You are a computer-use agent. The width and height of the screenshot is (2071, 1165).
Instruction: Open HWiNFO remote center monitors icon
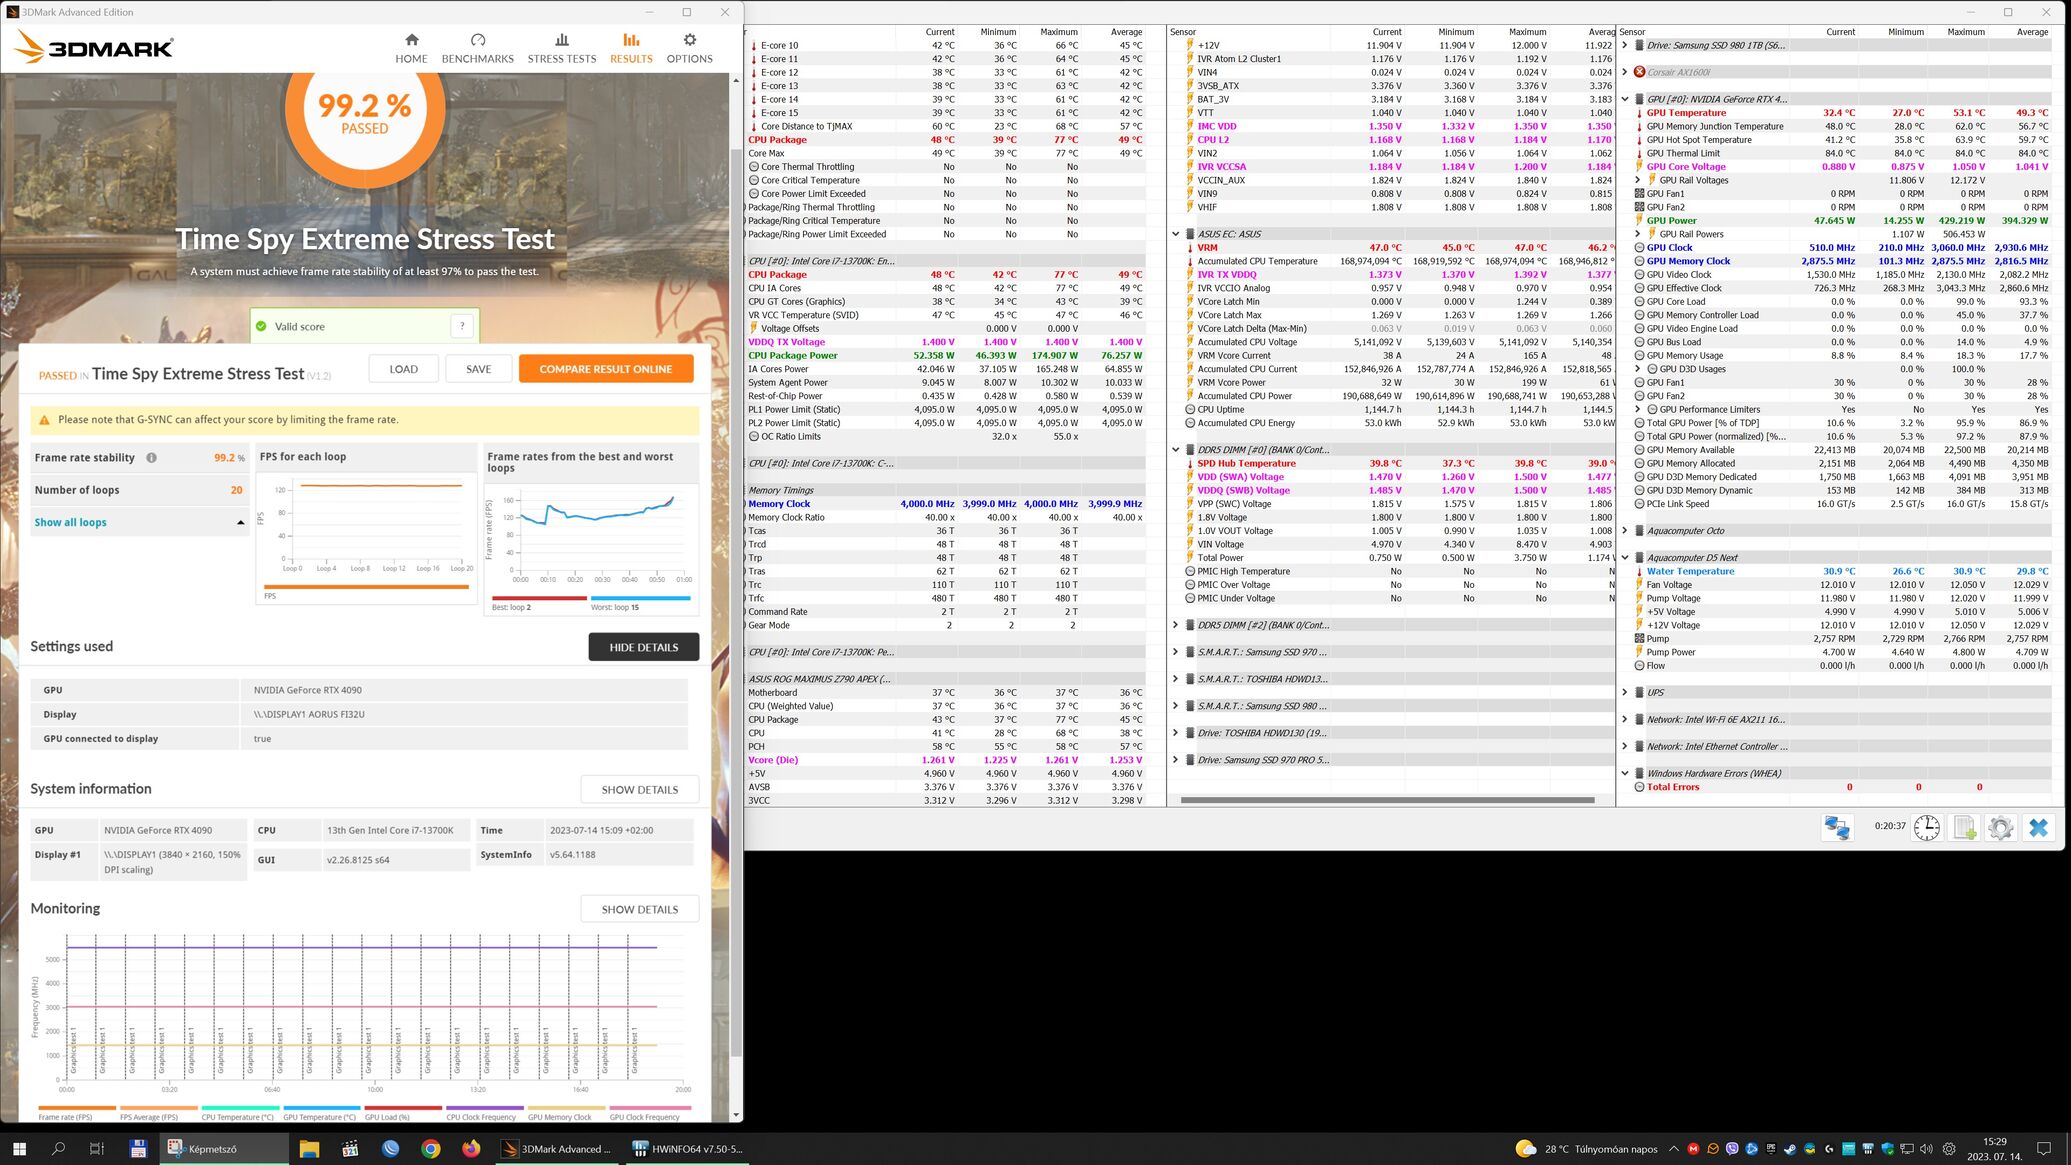pos(1837,828)
